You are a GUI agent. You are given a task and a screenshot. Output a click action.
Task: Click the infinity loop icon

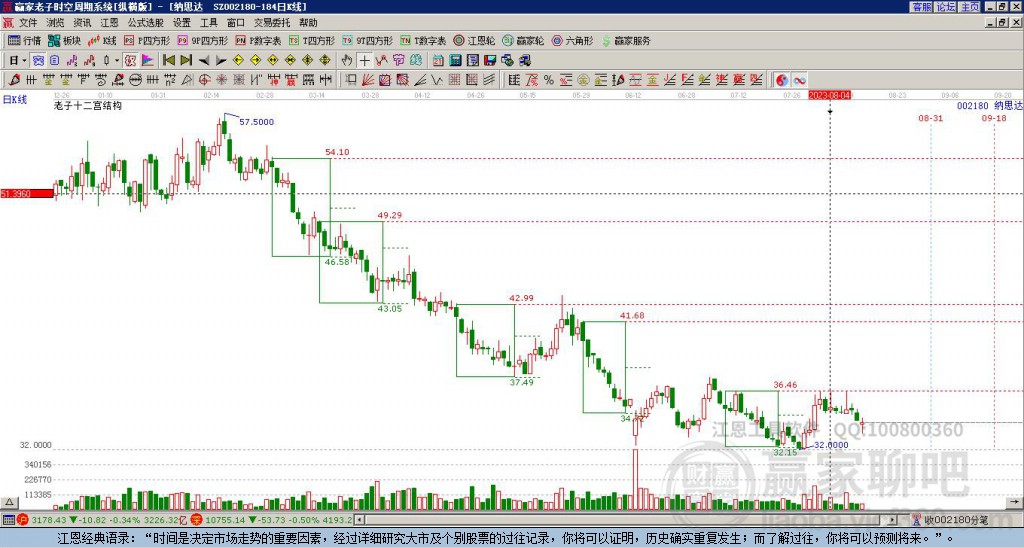799,80
